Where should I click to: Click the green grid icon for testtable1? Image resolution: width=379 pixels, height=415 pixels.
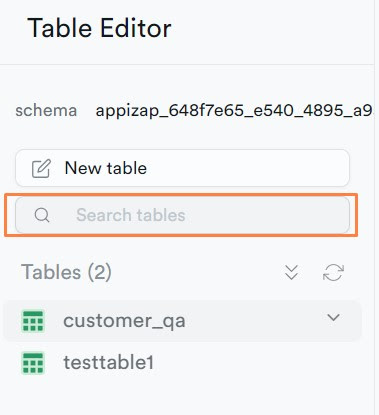pyautogui.click(x=33, y=363)
